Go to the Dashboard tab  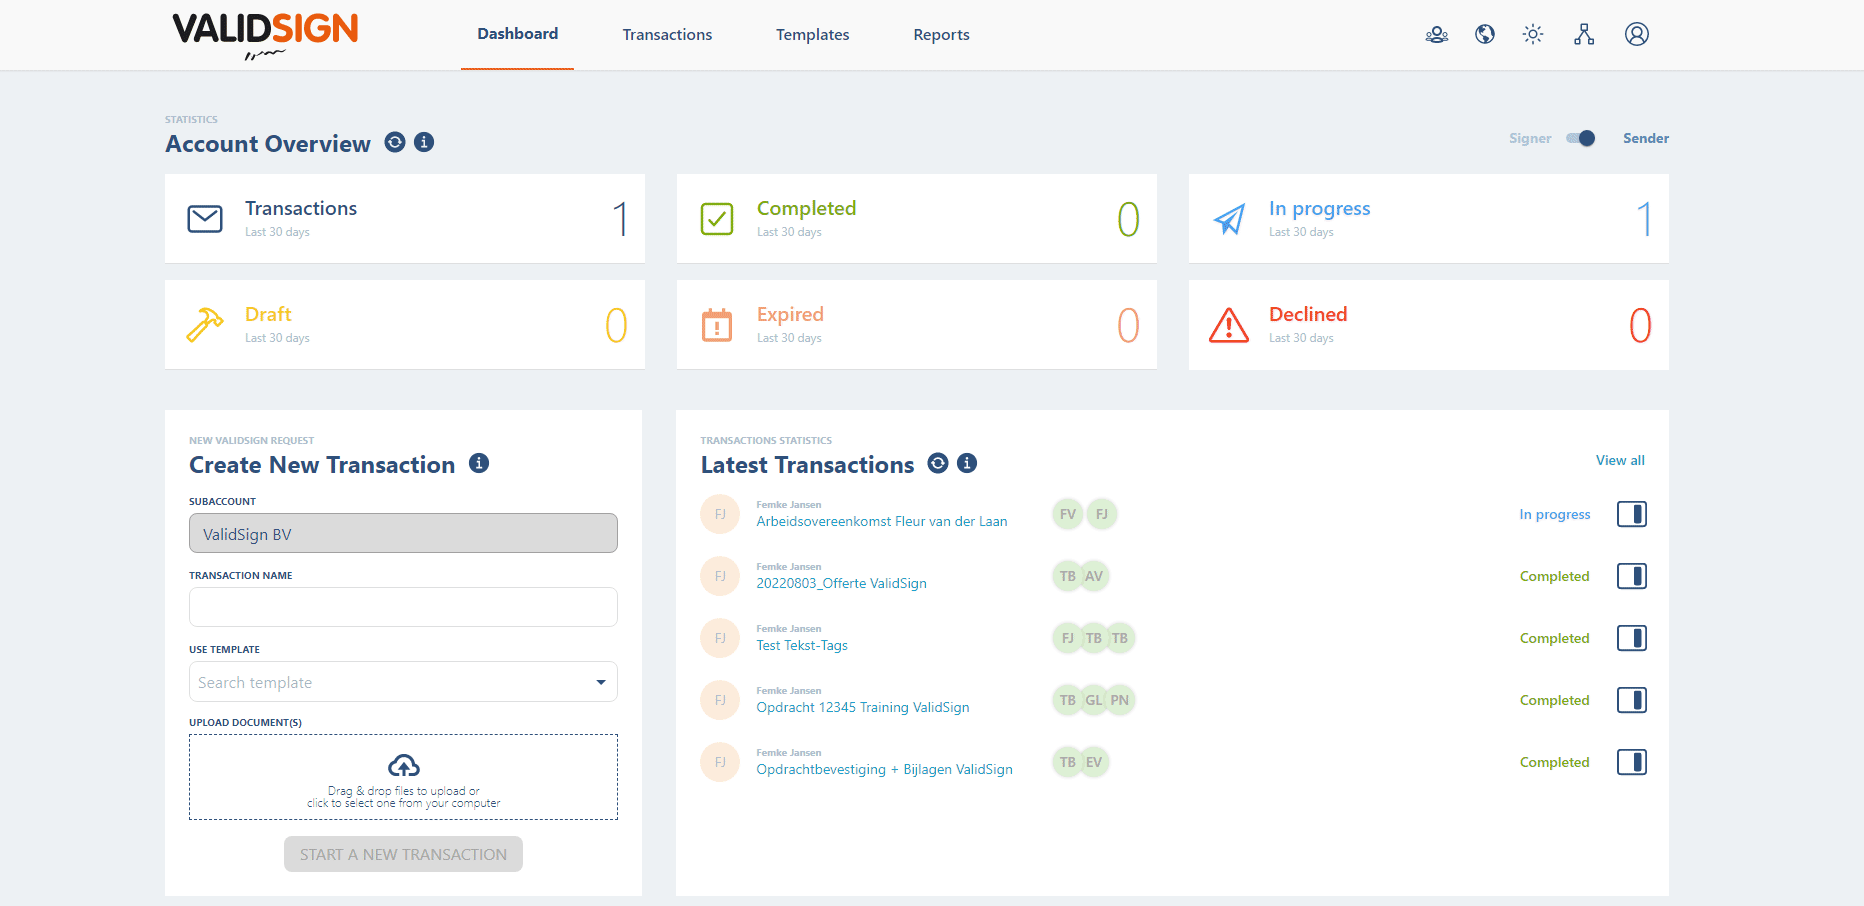click(x=518, y=34)
